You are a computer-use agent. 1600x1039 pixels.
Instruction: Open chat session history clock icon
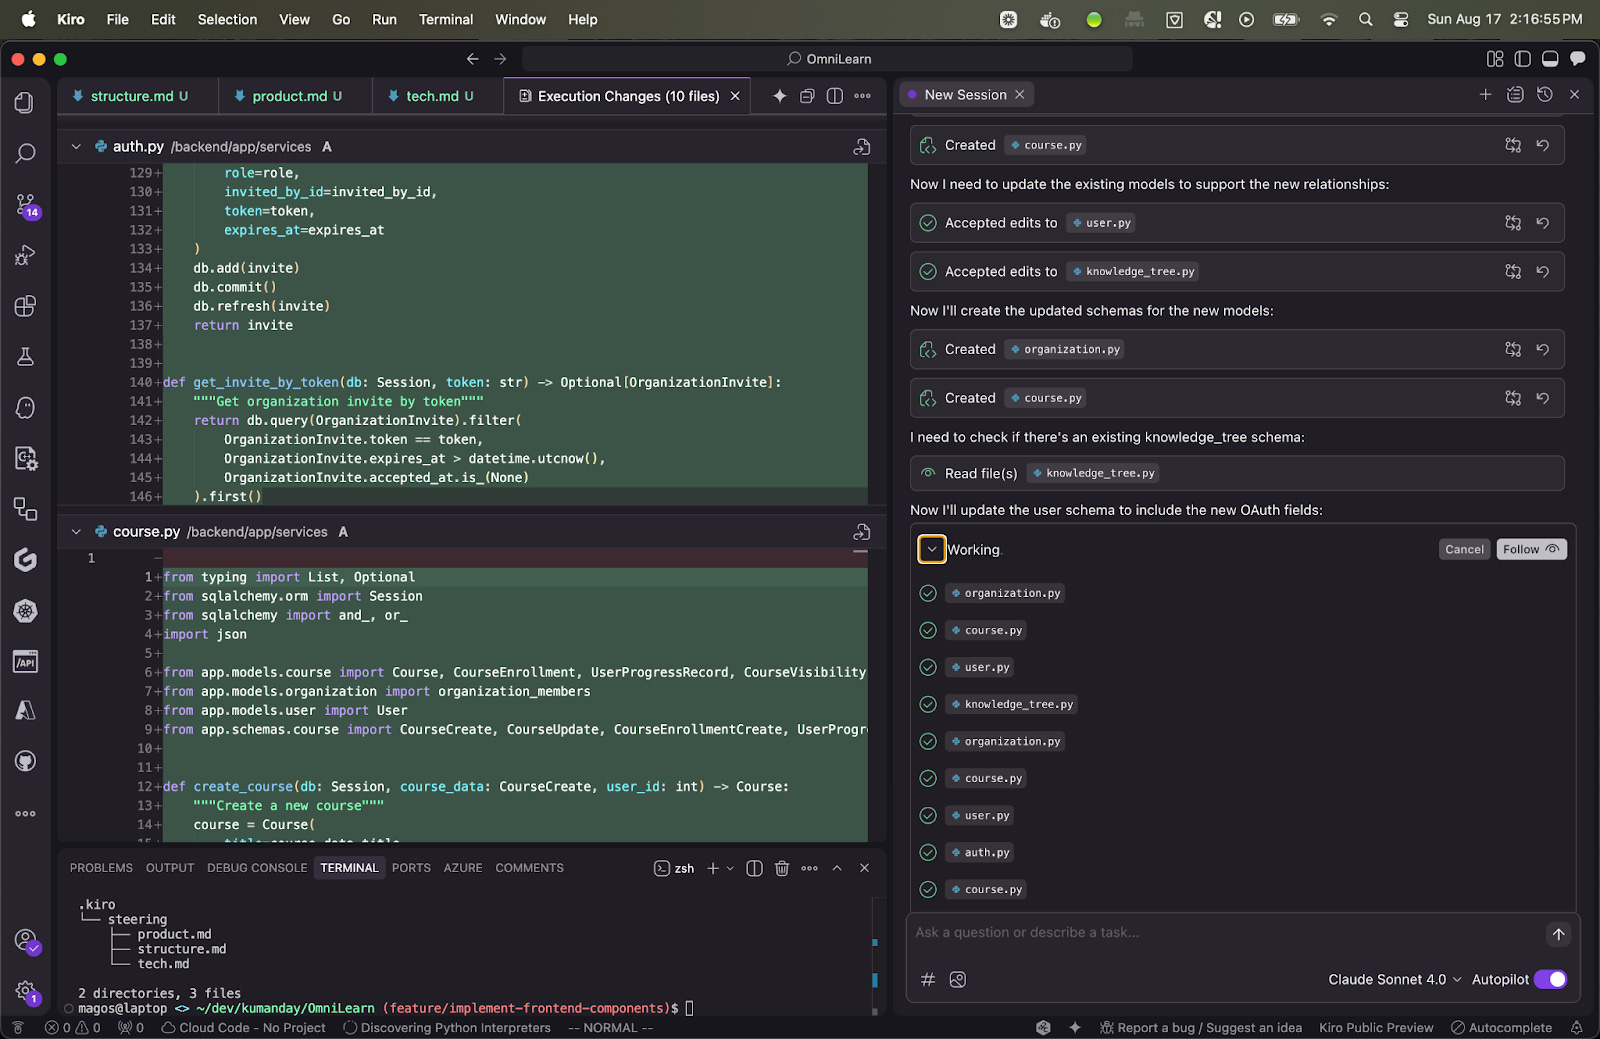click(1545, 94)
